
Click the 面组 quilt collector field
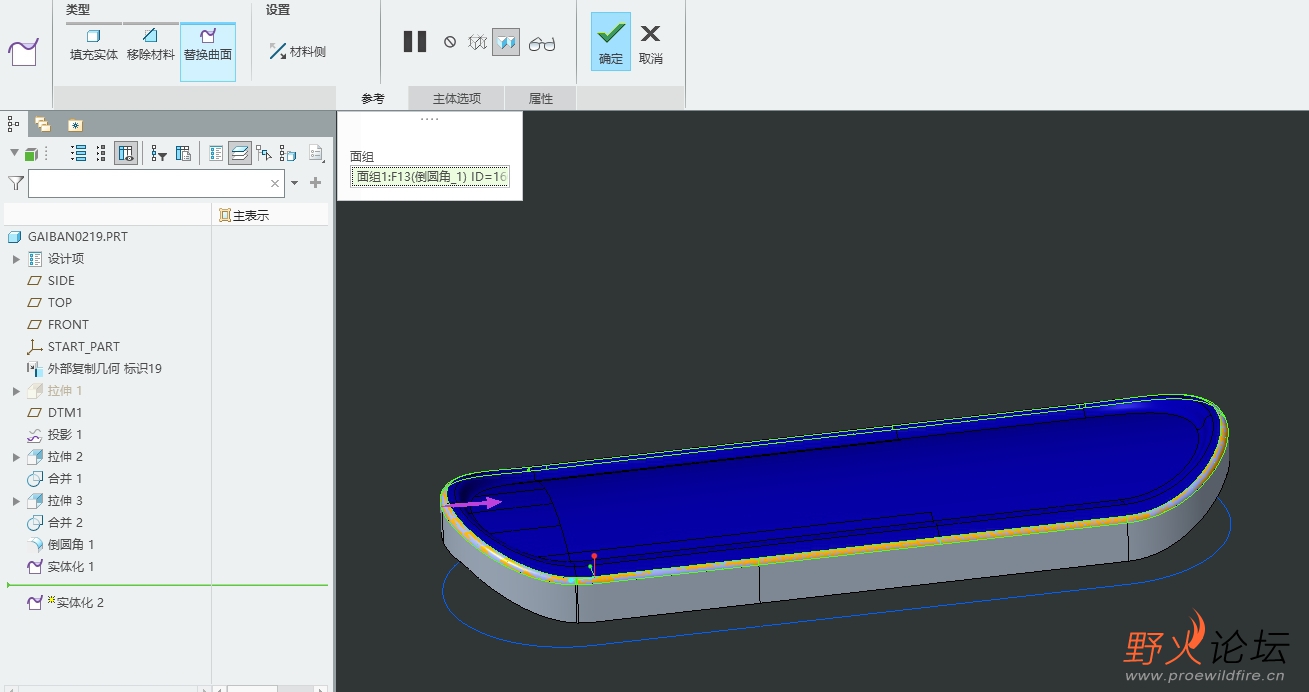430,176
